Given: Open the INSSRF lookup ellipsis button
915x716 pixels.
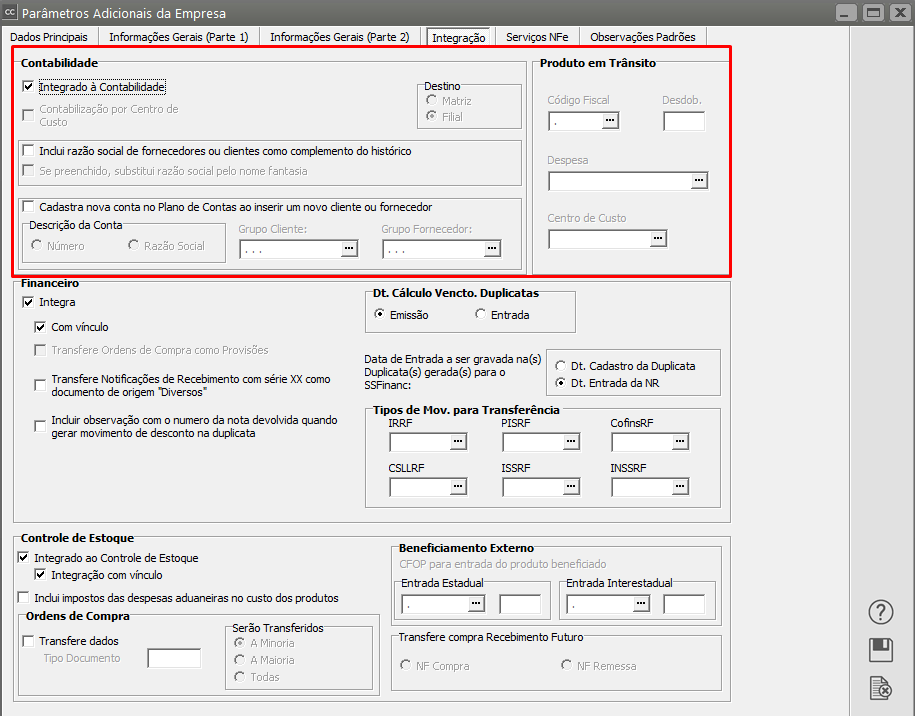Looking at the screenshot, I should pos(680,487).
